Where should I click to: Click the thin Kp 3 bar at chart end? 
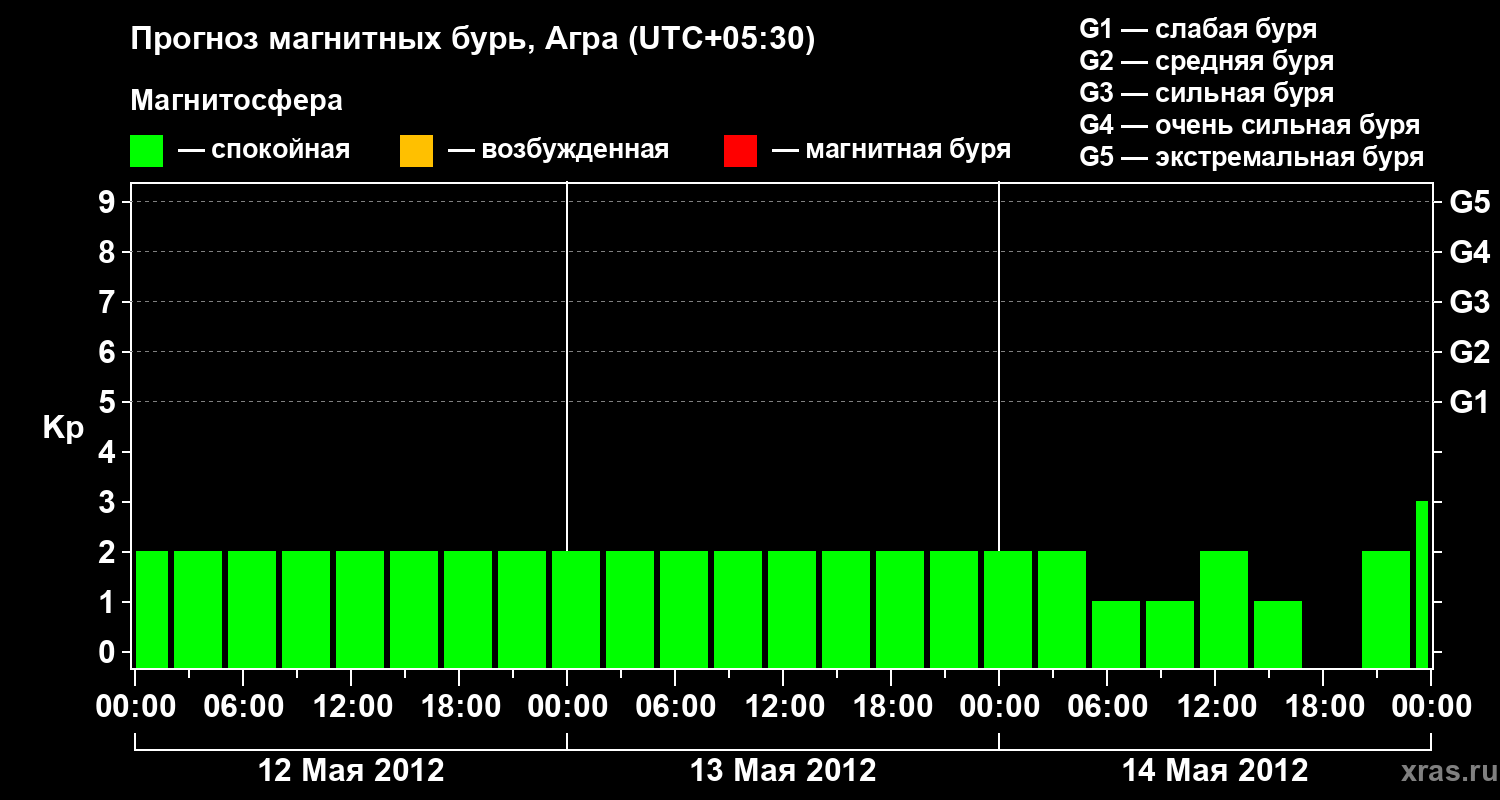[1422, 584]
